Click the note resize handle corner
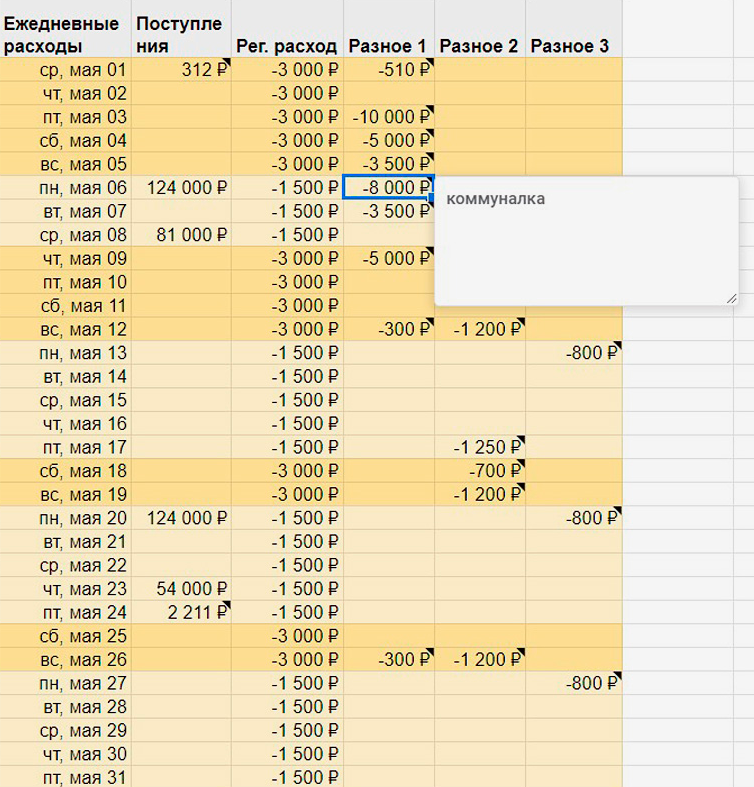Viewport: 754px width, 787px height. tap(731, 297)
